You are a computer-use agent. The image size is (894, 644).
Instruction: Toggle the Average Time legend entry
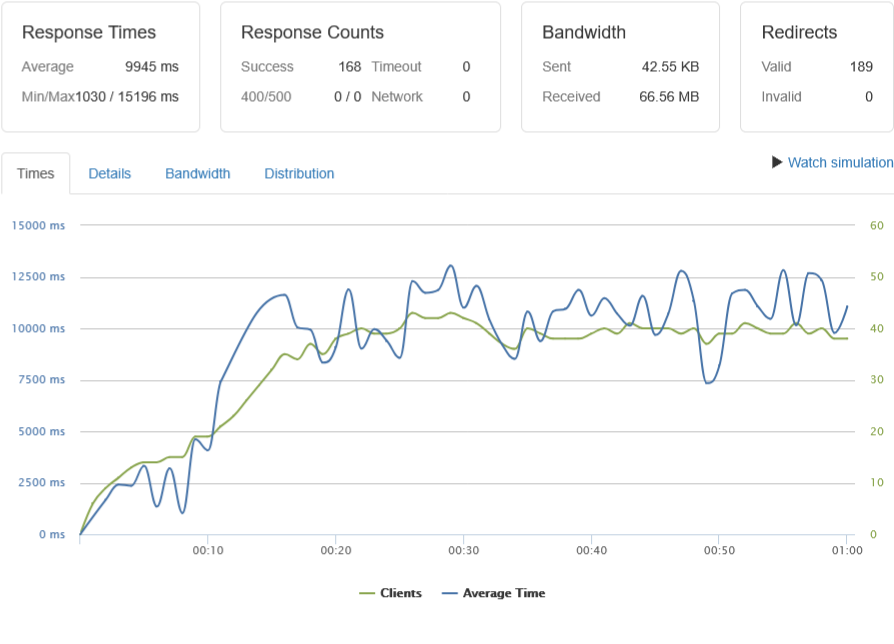point(504,593)
